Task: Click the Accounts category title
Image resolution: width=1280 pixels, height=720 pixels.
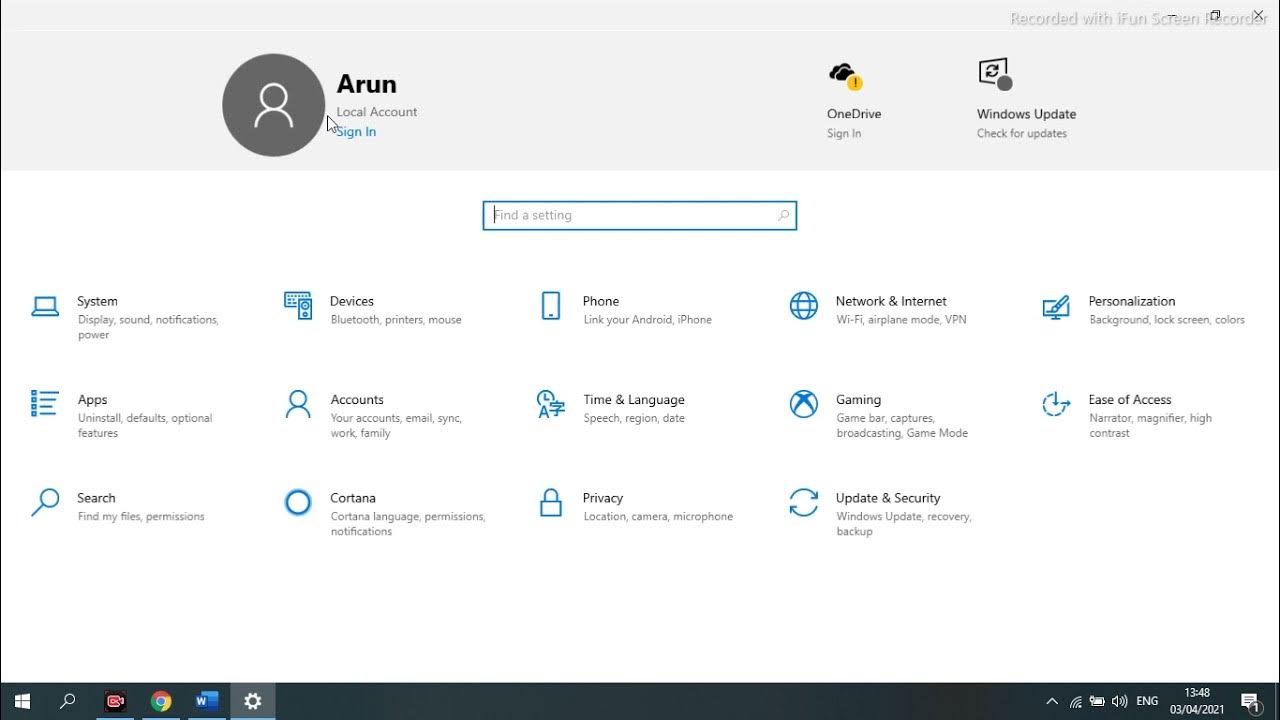Action: (357, 399)
